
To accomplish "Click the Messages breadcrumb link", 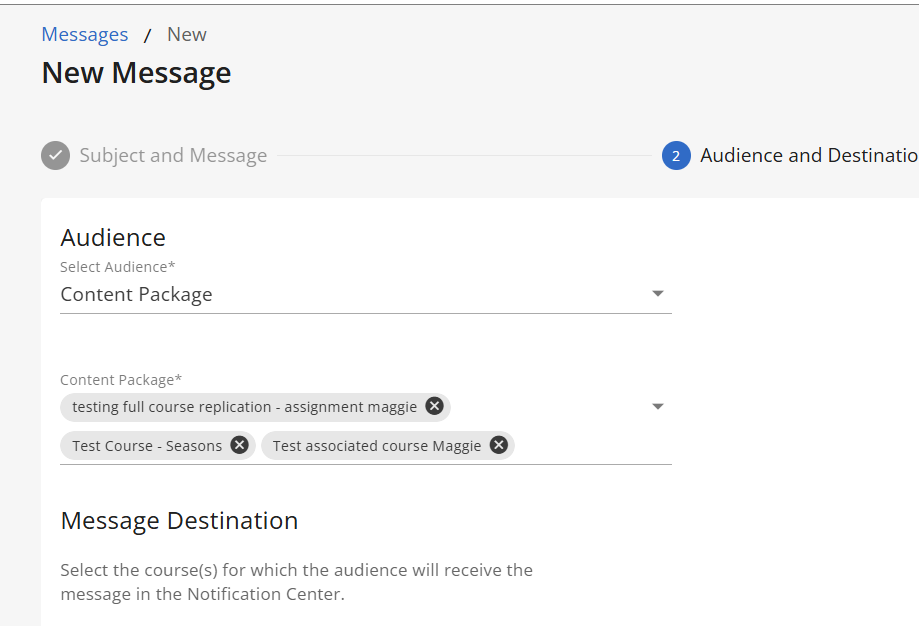I will 84,35.
